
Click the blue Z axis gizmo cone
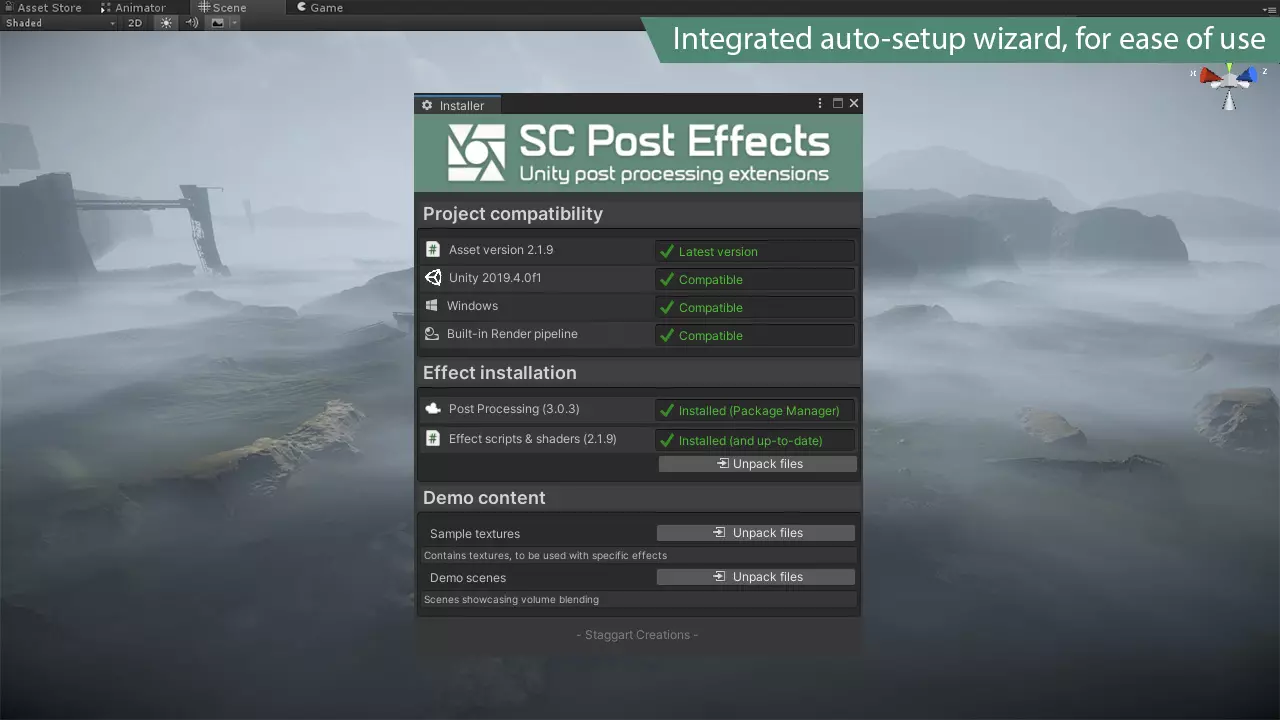point(1247,76)
